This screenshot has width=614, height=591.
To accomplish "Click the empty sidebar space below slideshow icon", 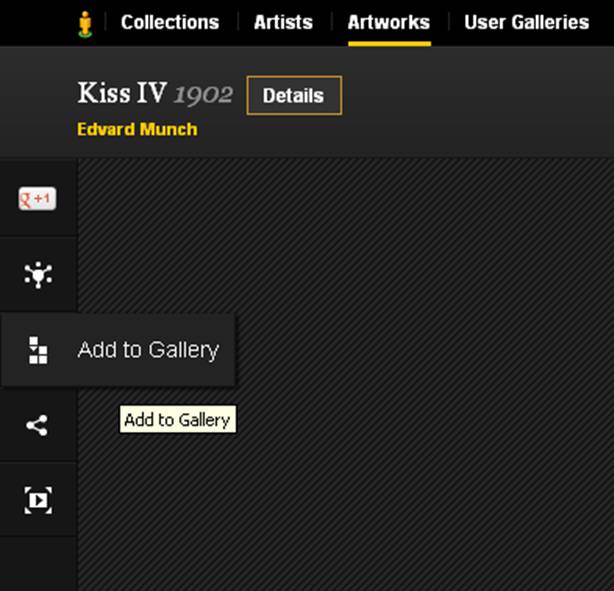I will [x=38, y=564].
